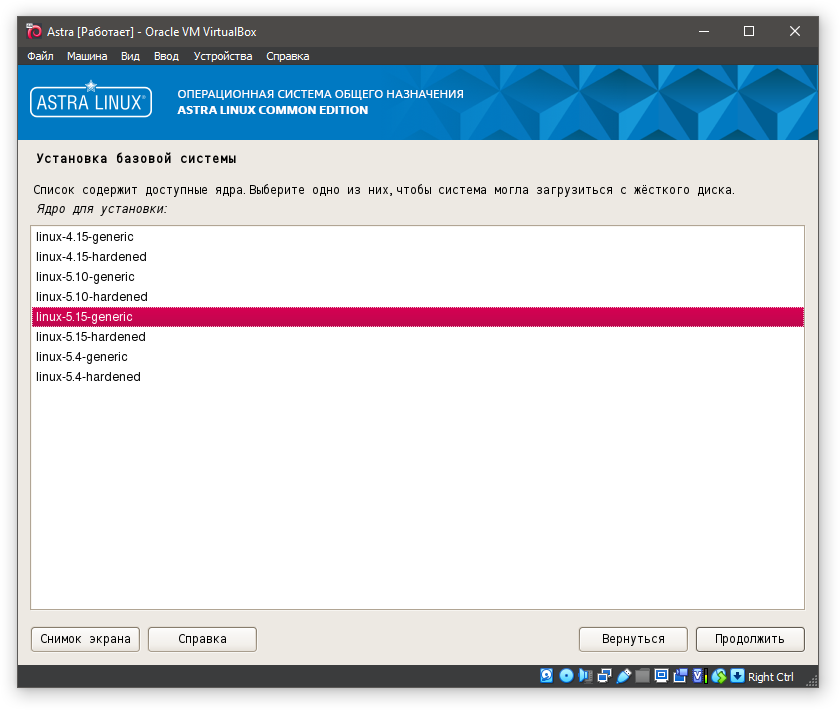
Task: Select kernel linux-5.10-hardened
Action: pyautogui.click(x=418, y=297)
